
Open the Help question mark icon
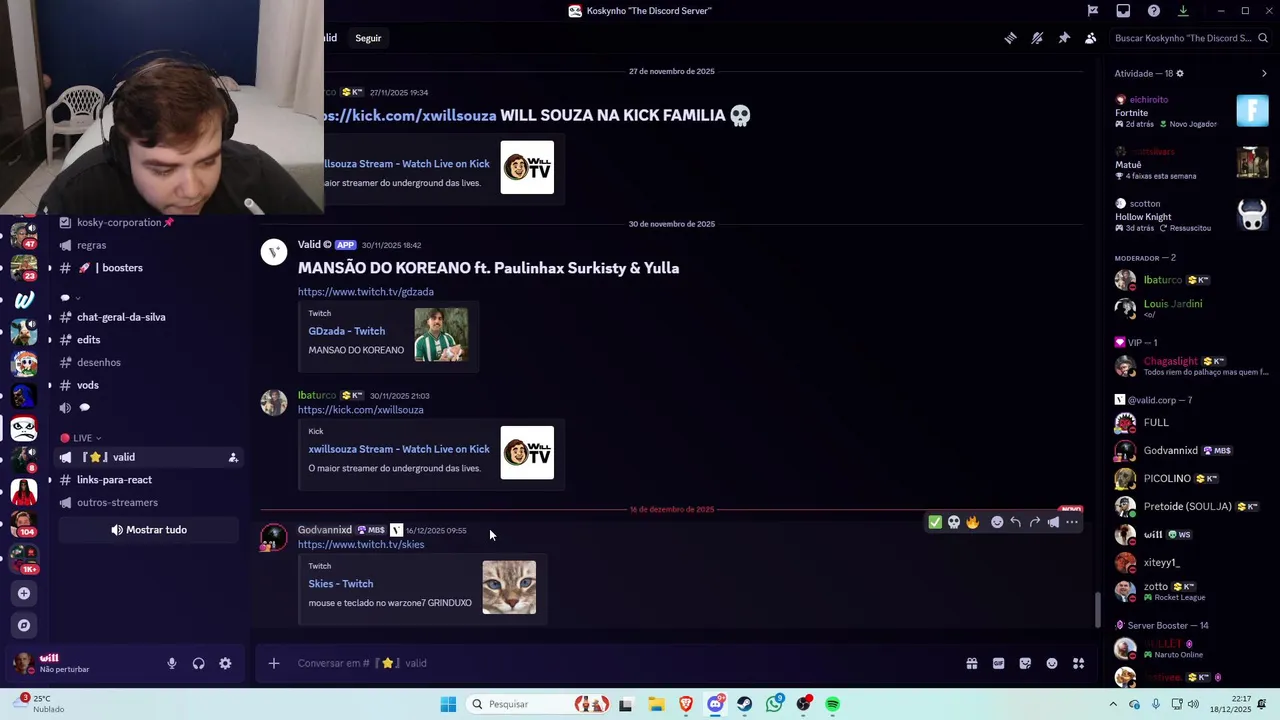tap(1154, 11)
